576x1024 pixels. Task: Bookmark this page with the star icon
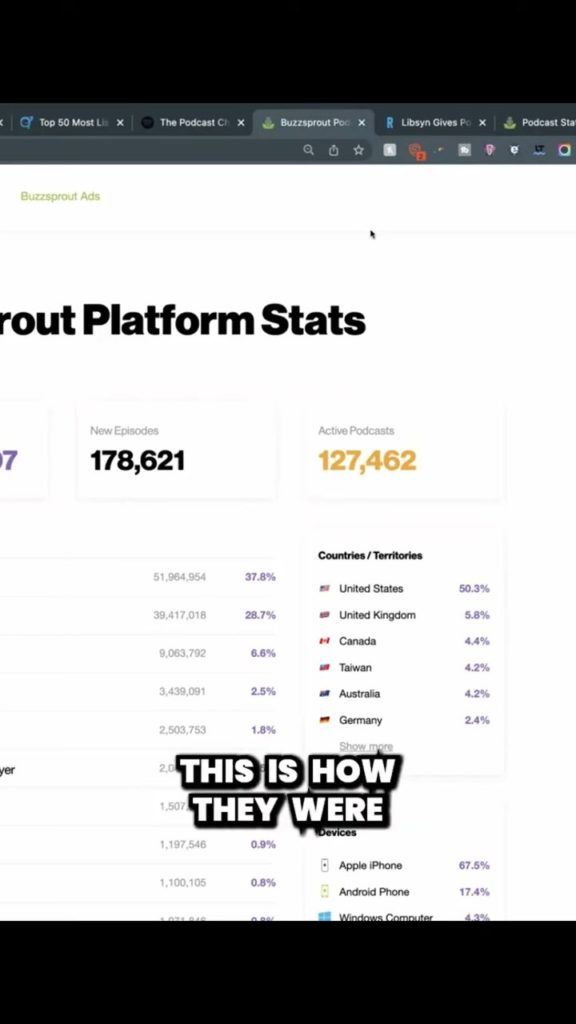point(359,150)
